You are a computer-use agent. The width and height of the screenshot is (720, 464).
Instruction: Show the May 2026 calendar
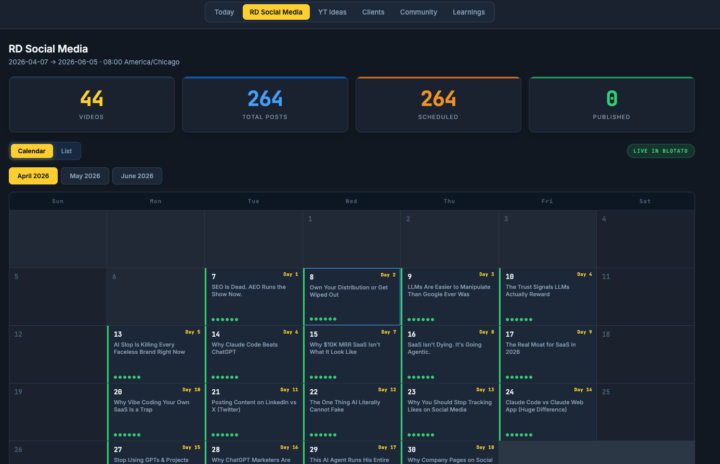click(x=85, y=176)
